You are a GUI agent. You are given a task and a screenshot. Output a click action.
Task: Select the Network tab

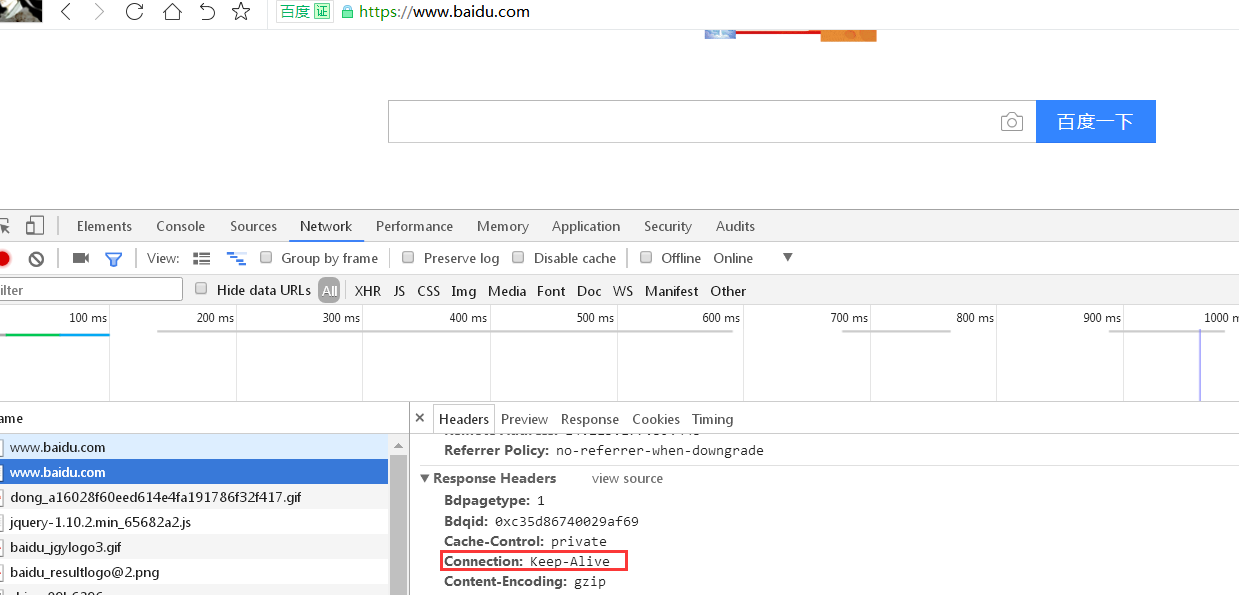coord(326,226)
